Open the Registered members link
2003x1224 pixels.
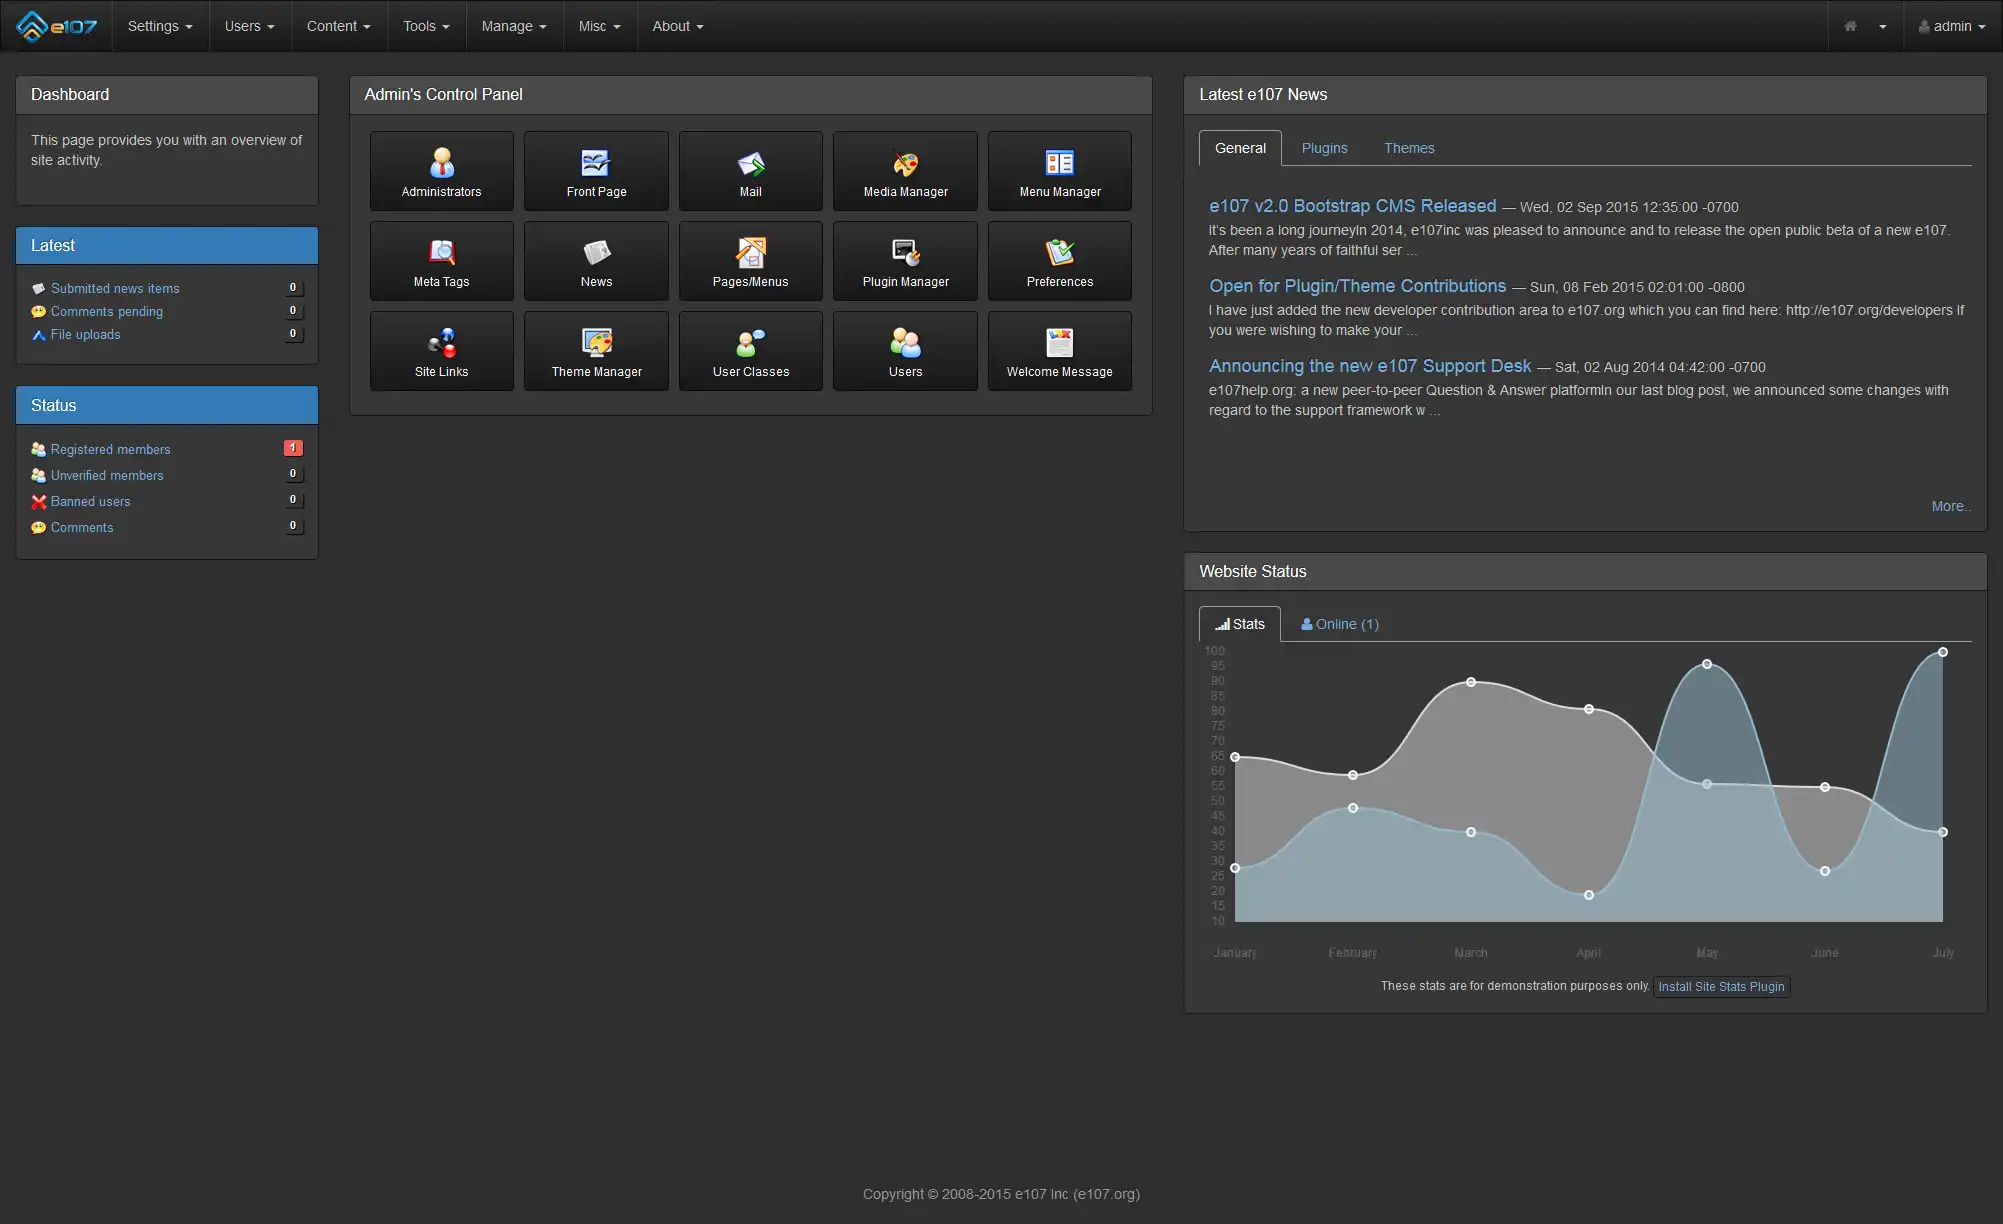point(110,450)
